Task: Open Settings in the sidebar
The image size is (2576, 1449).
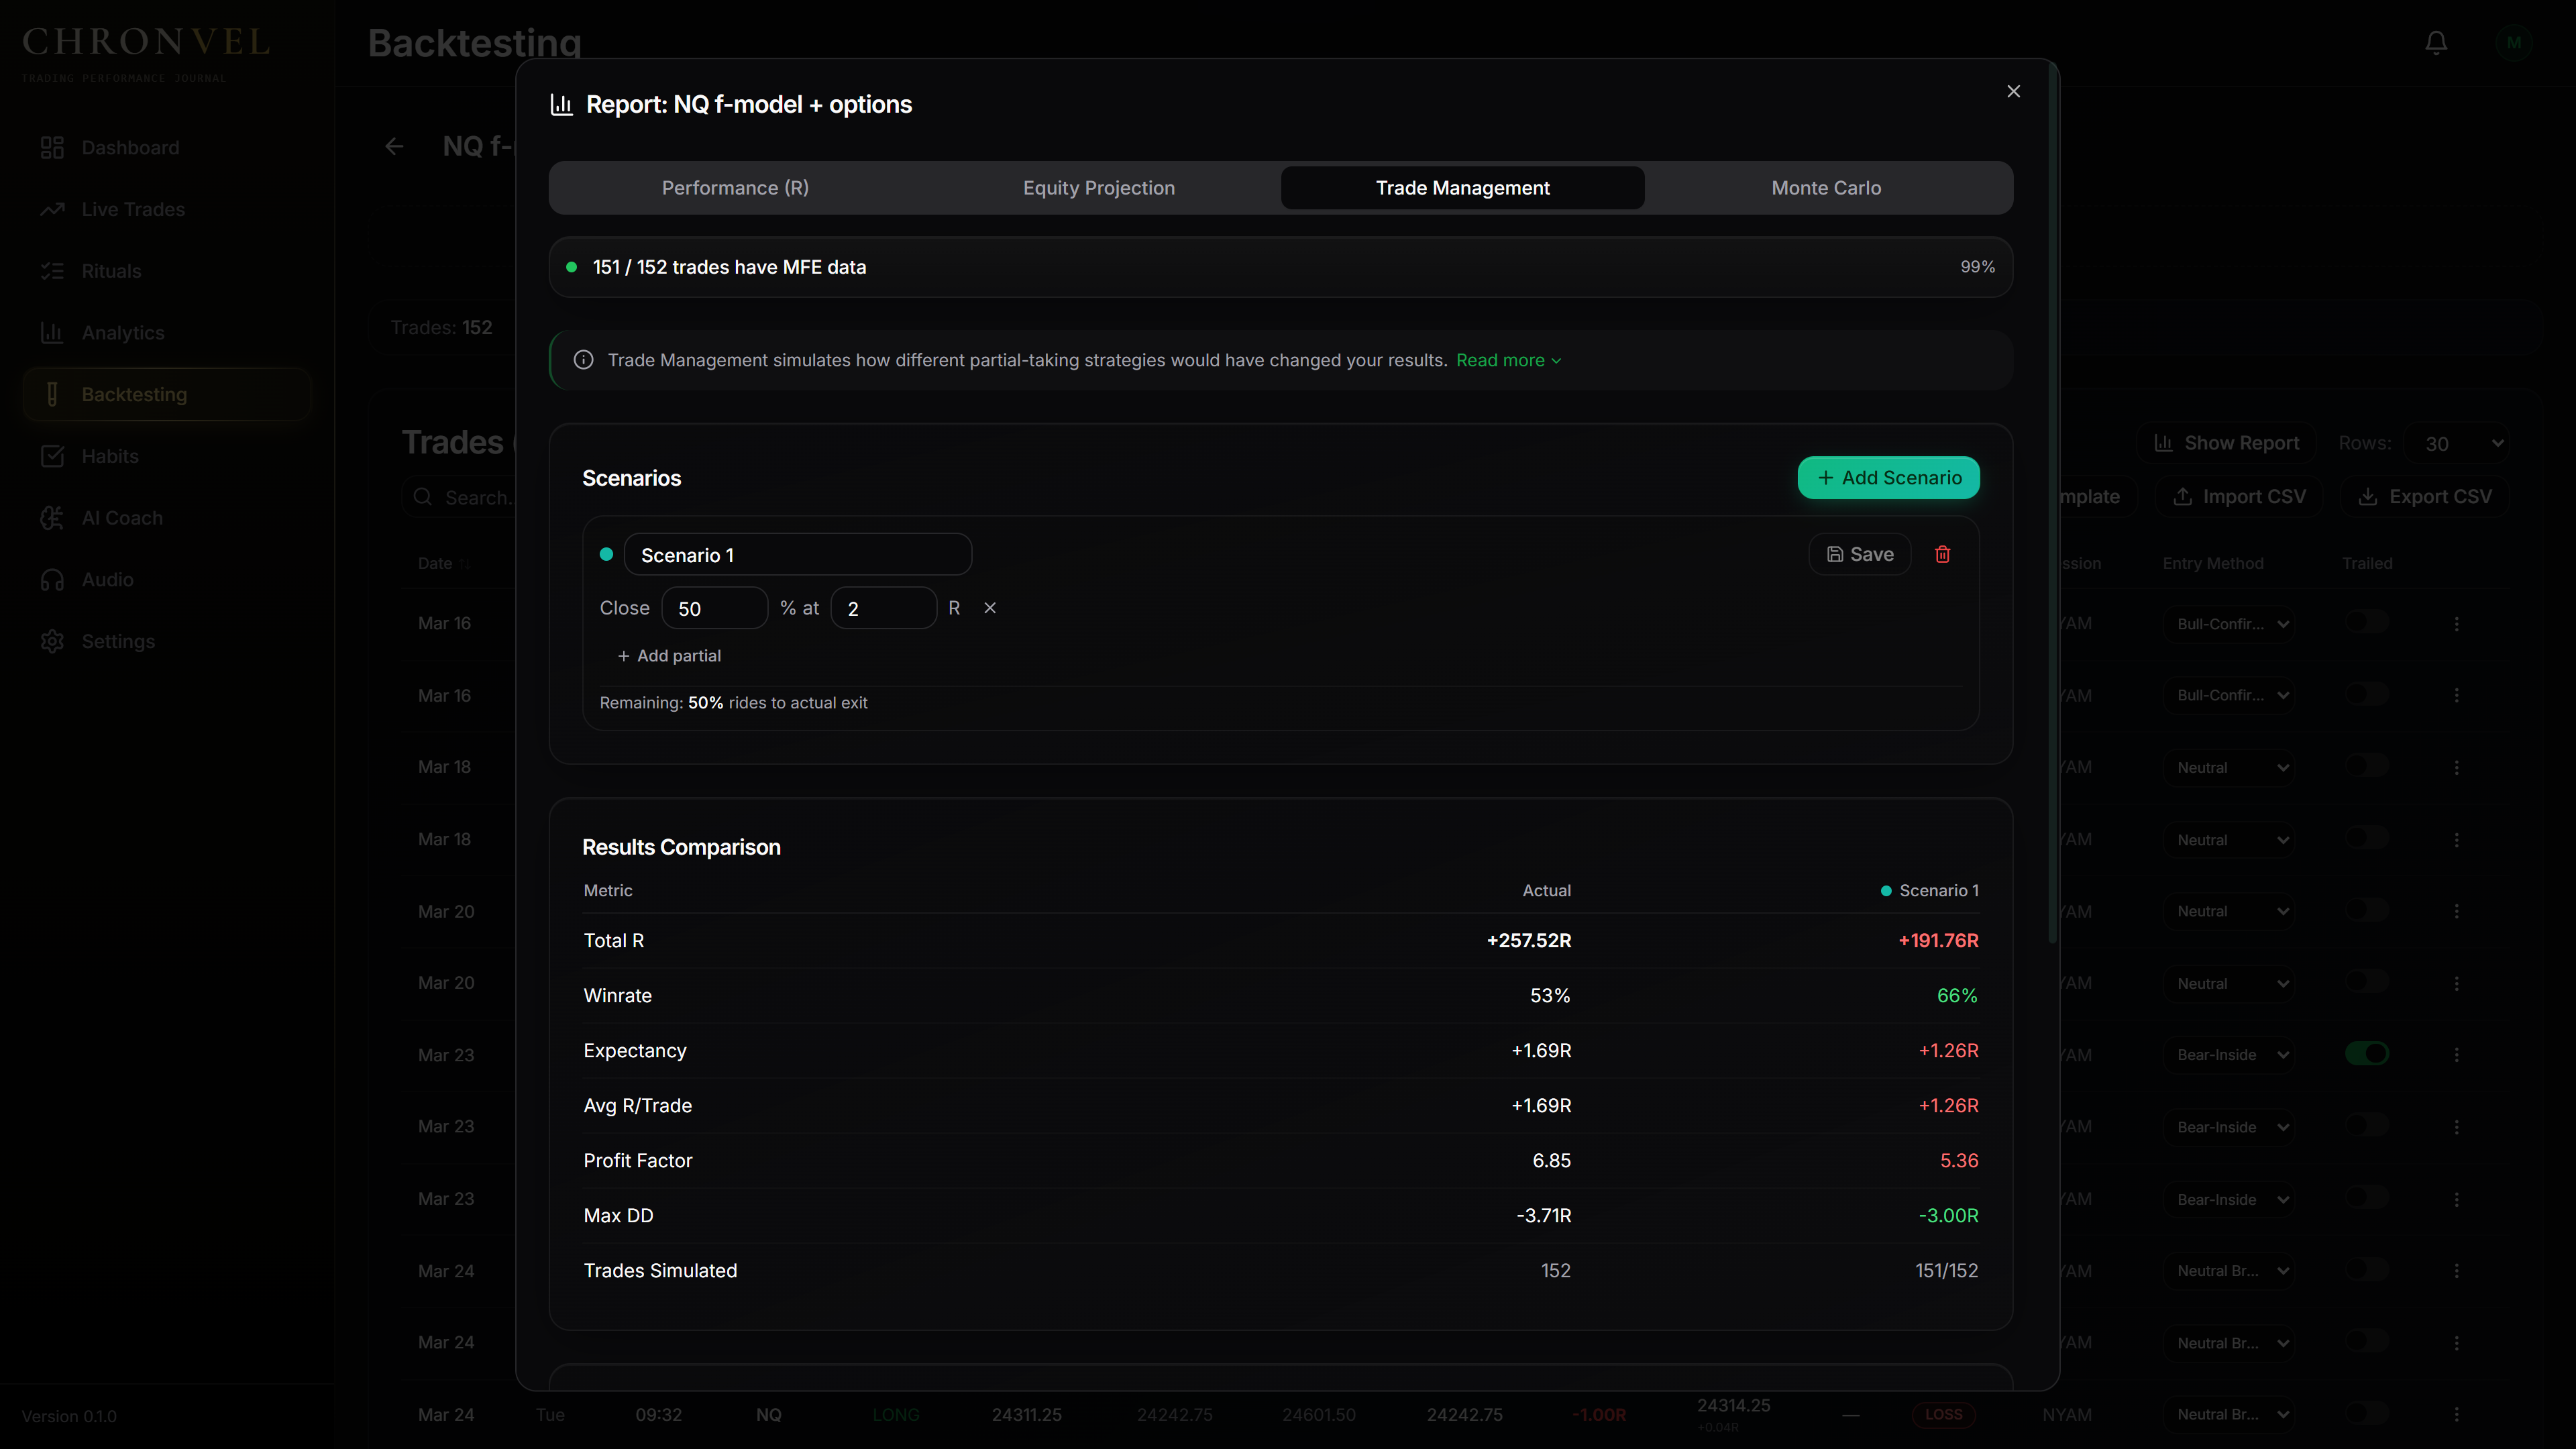Action: [x=166, y=641]
